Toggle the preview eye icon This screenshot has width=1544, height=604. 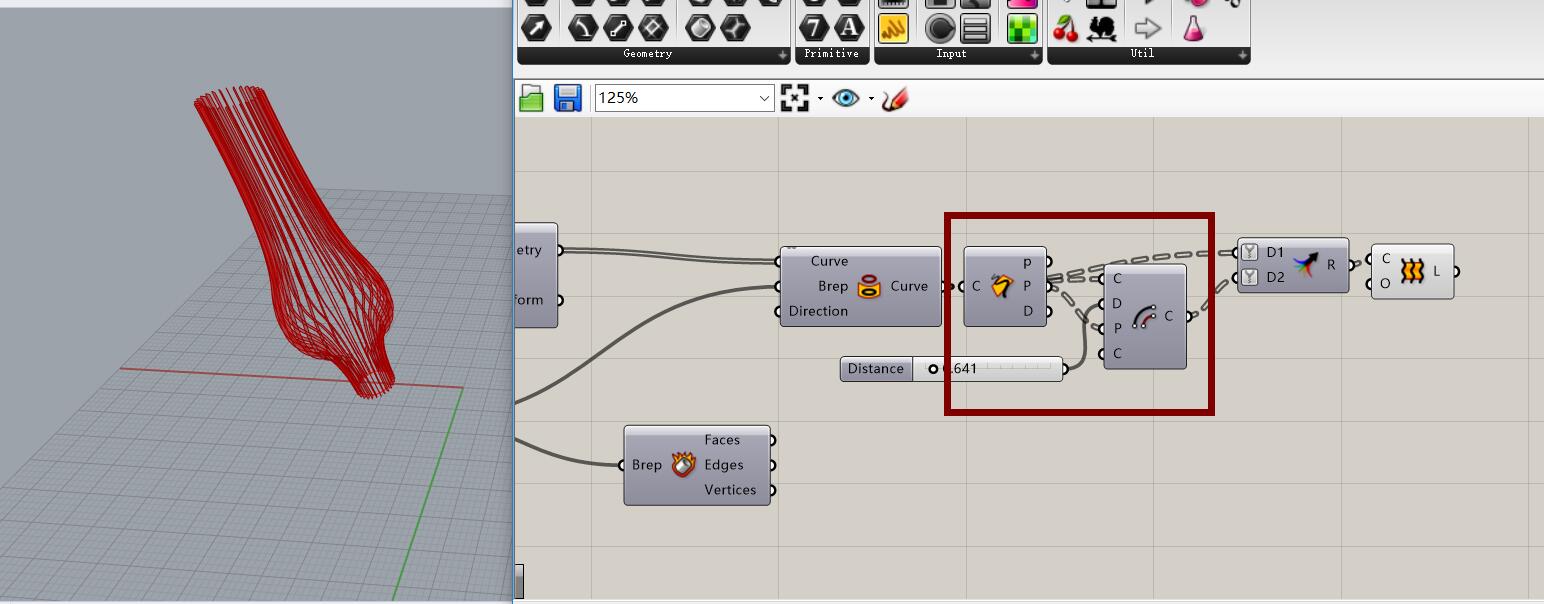pyautogui.click(x=845, y=98)
